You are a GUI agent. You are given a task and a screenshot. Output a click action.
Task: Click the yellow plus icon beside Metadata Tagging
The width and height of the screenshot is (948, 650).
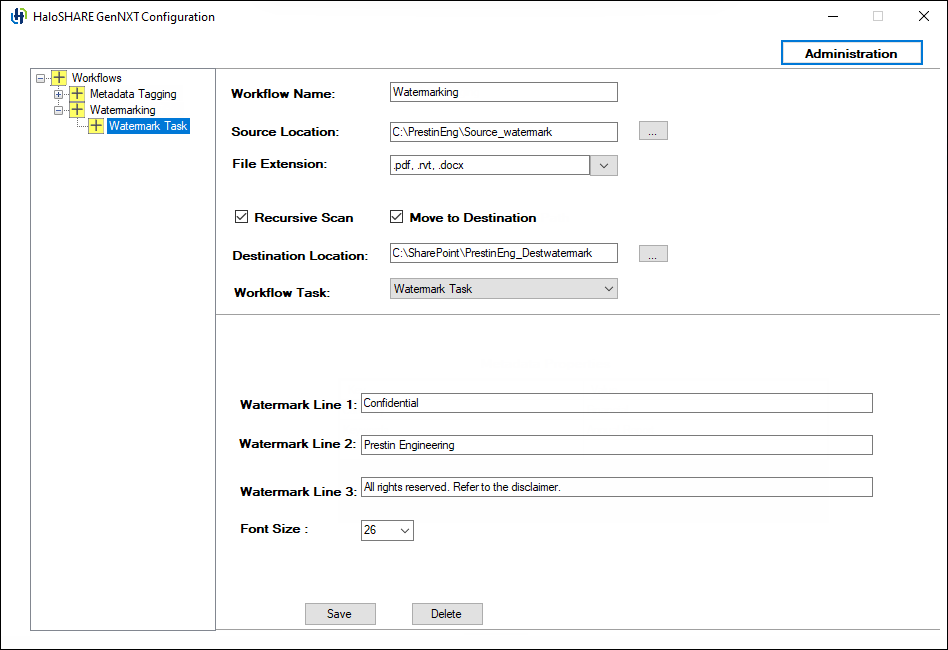(x=77, y=94)
